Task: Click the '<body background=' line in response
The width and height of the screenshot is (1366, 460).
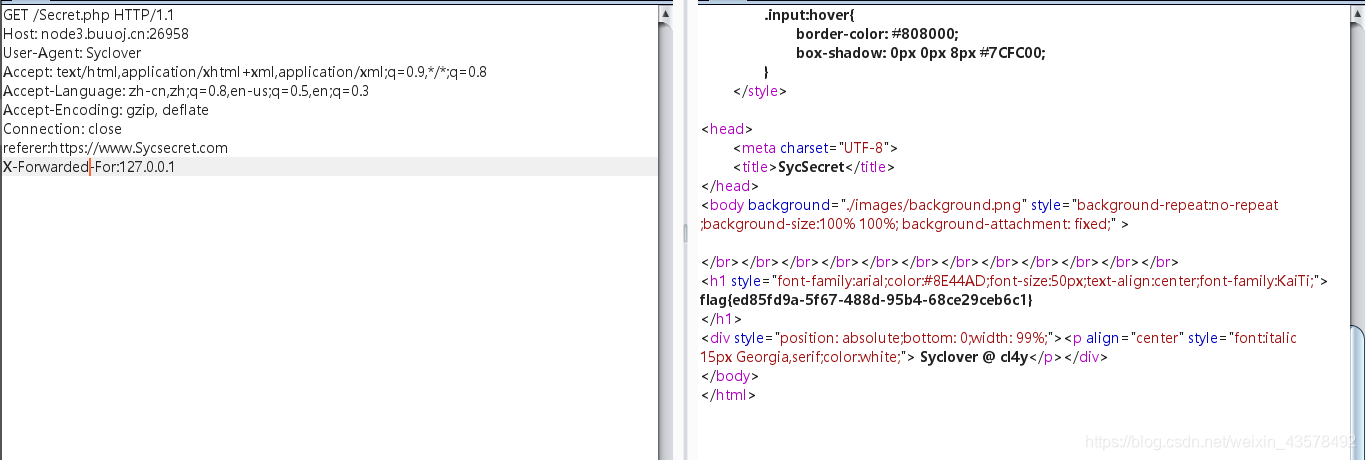Action: click(990, 205)
